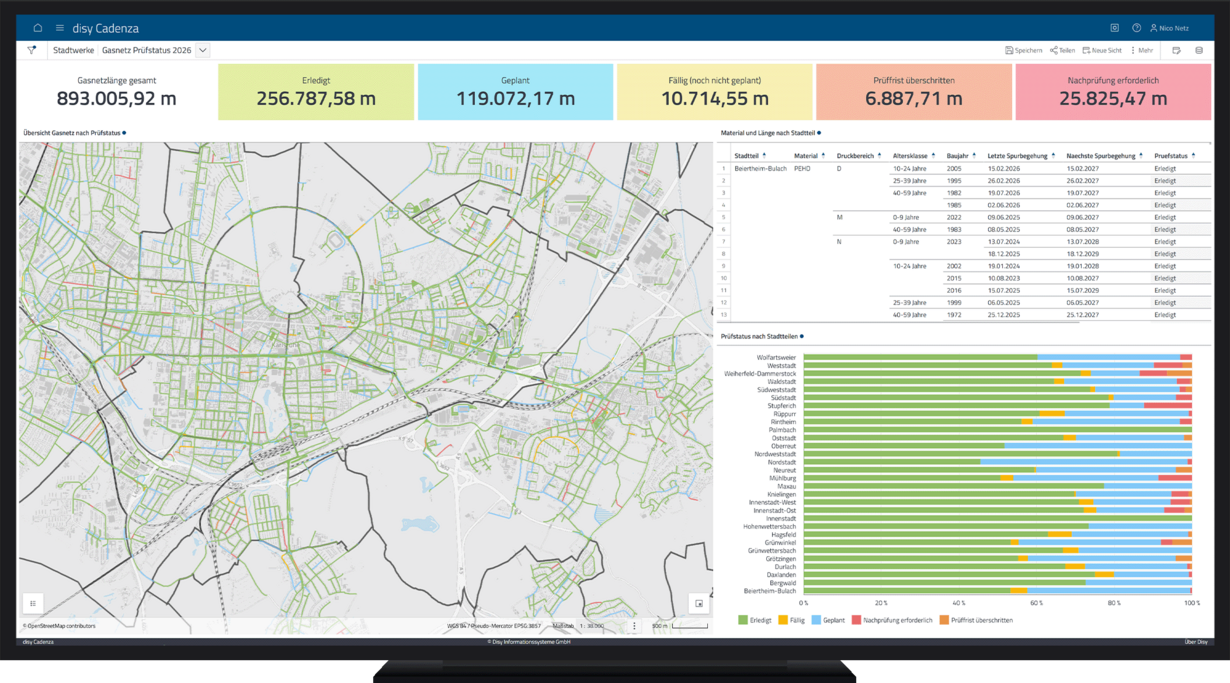Click the Beiertheim-Bulach cell in table
The image size is (1230, 683).
[x=760, y=169]
